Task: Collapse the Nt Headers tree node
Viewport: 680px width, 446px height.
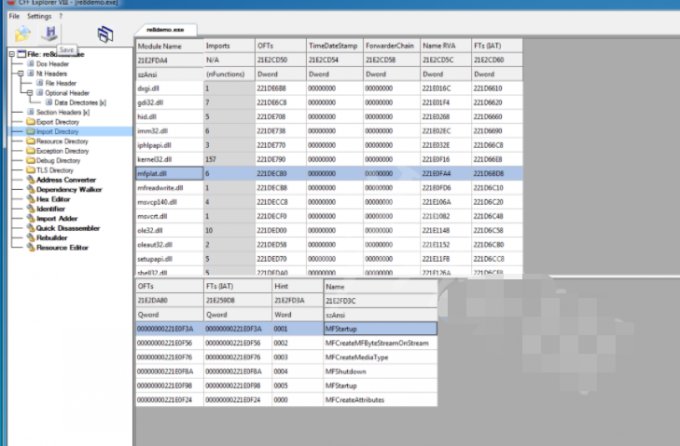Action: (18, 73)
